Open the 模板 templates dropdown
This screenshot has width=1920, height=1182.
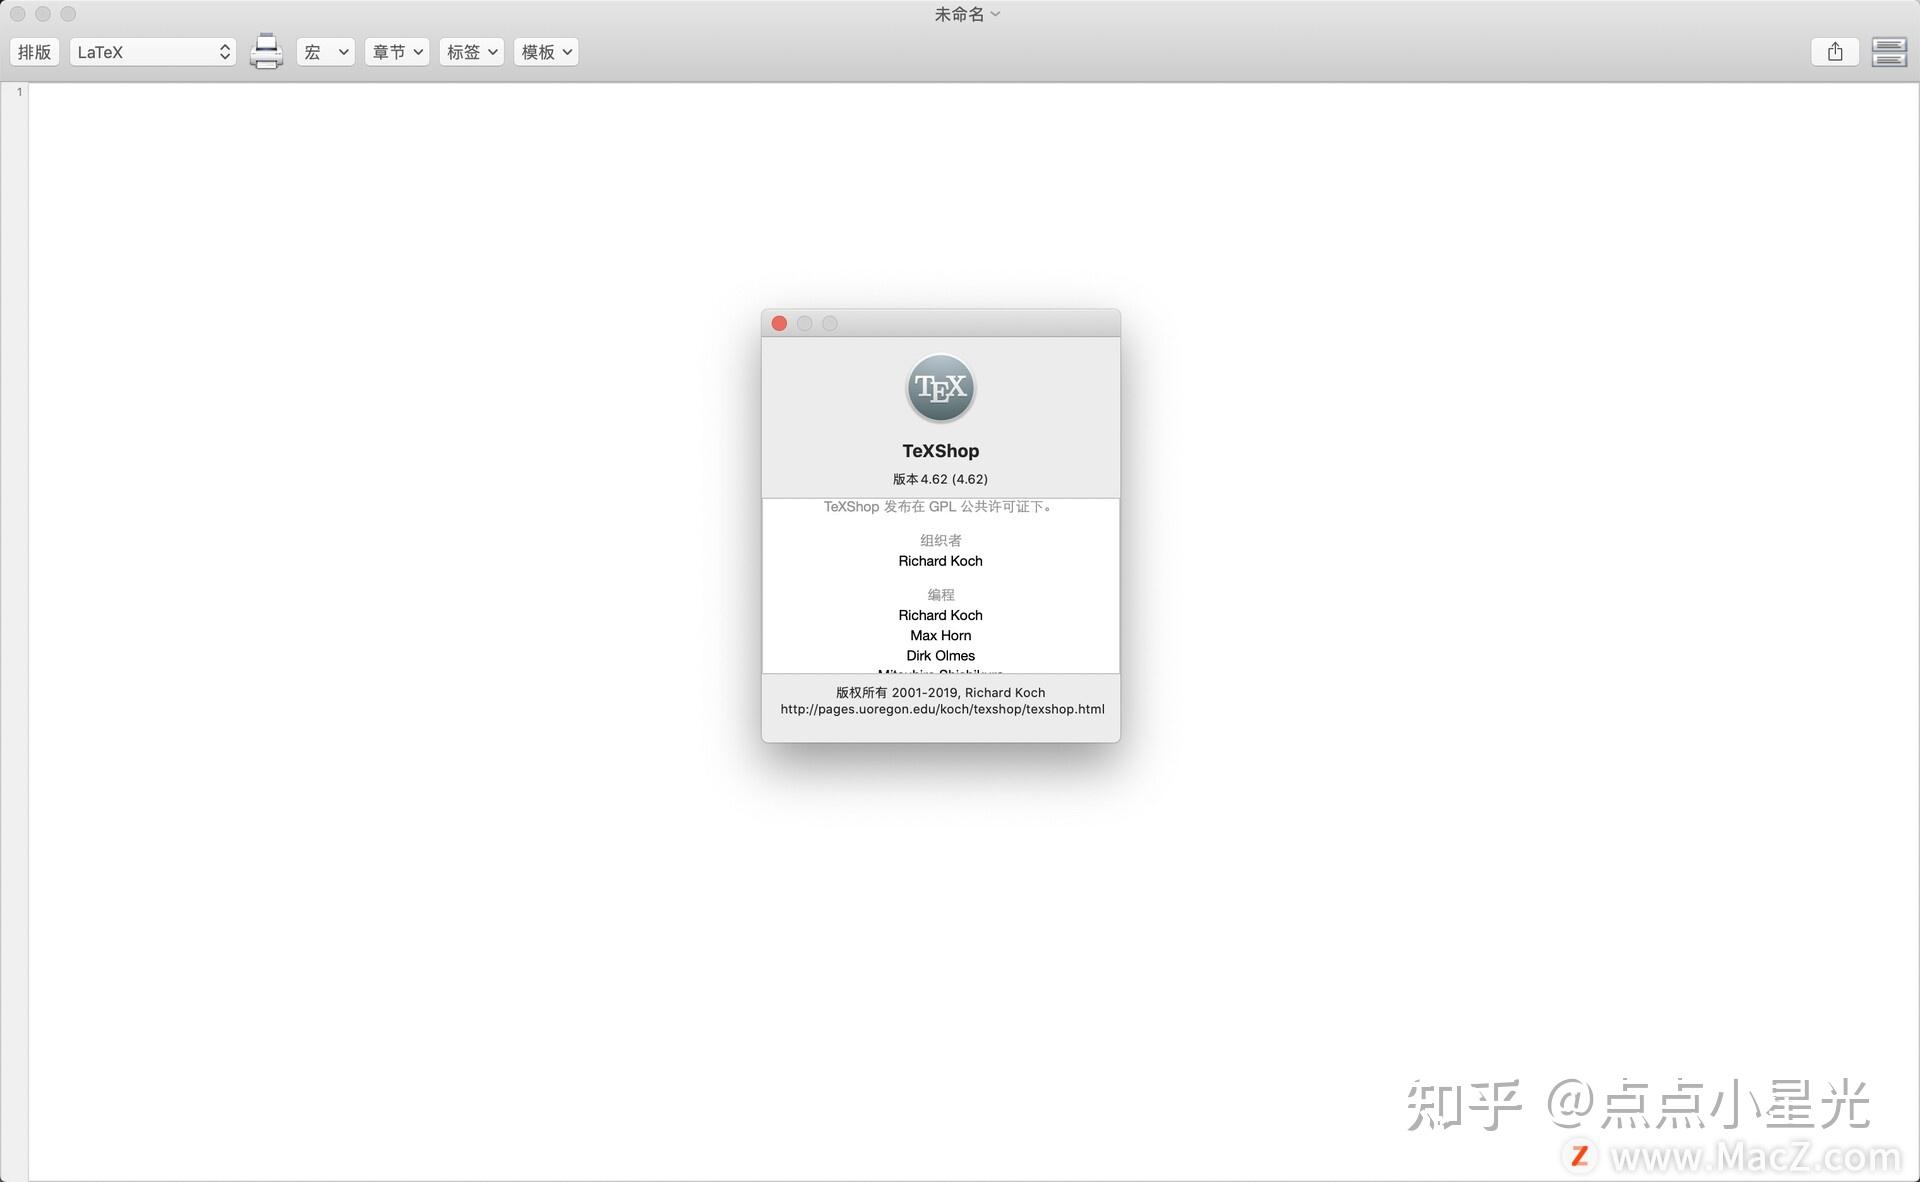click(545, 51)
